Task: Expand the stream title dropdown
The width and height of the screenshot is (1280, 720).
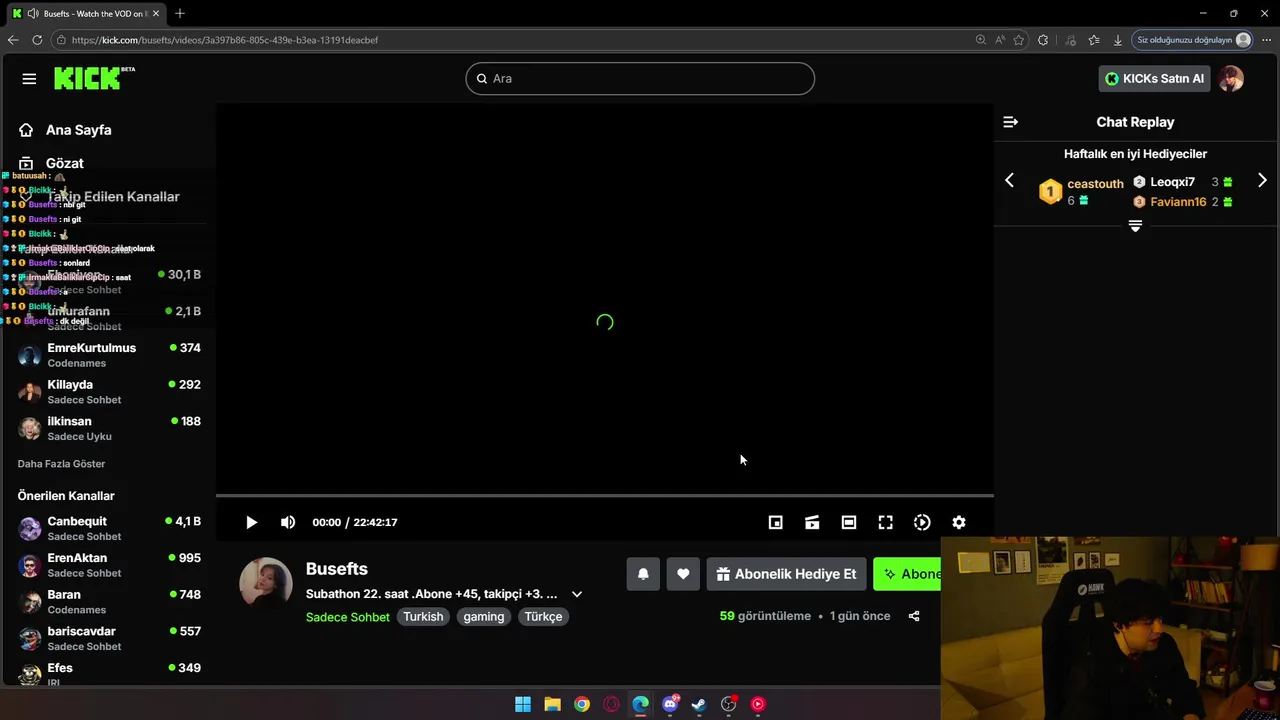Action: [x=577, y=594]
